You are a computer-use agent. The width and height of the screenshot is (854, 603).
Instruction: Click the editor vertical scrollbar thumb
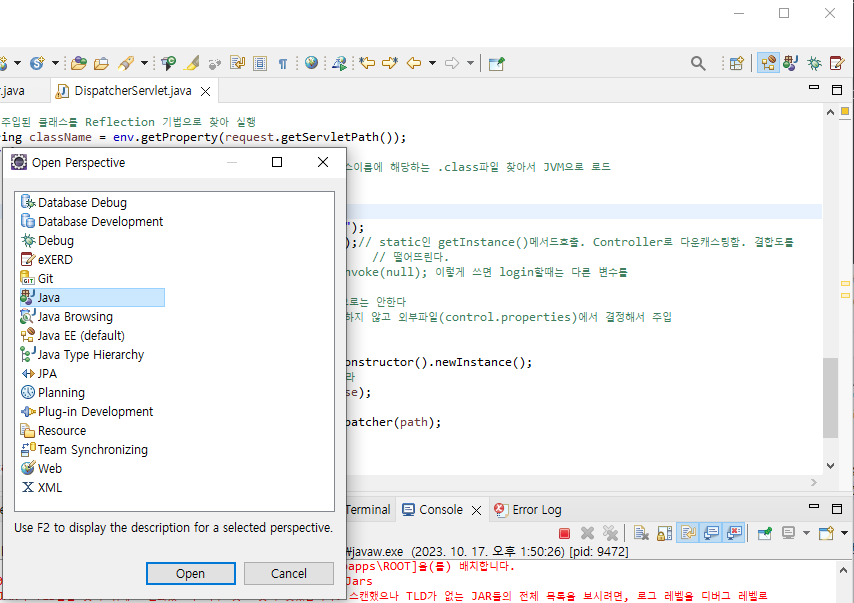tap(830, 398)
